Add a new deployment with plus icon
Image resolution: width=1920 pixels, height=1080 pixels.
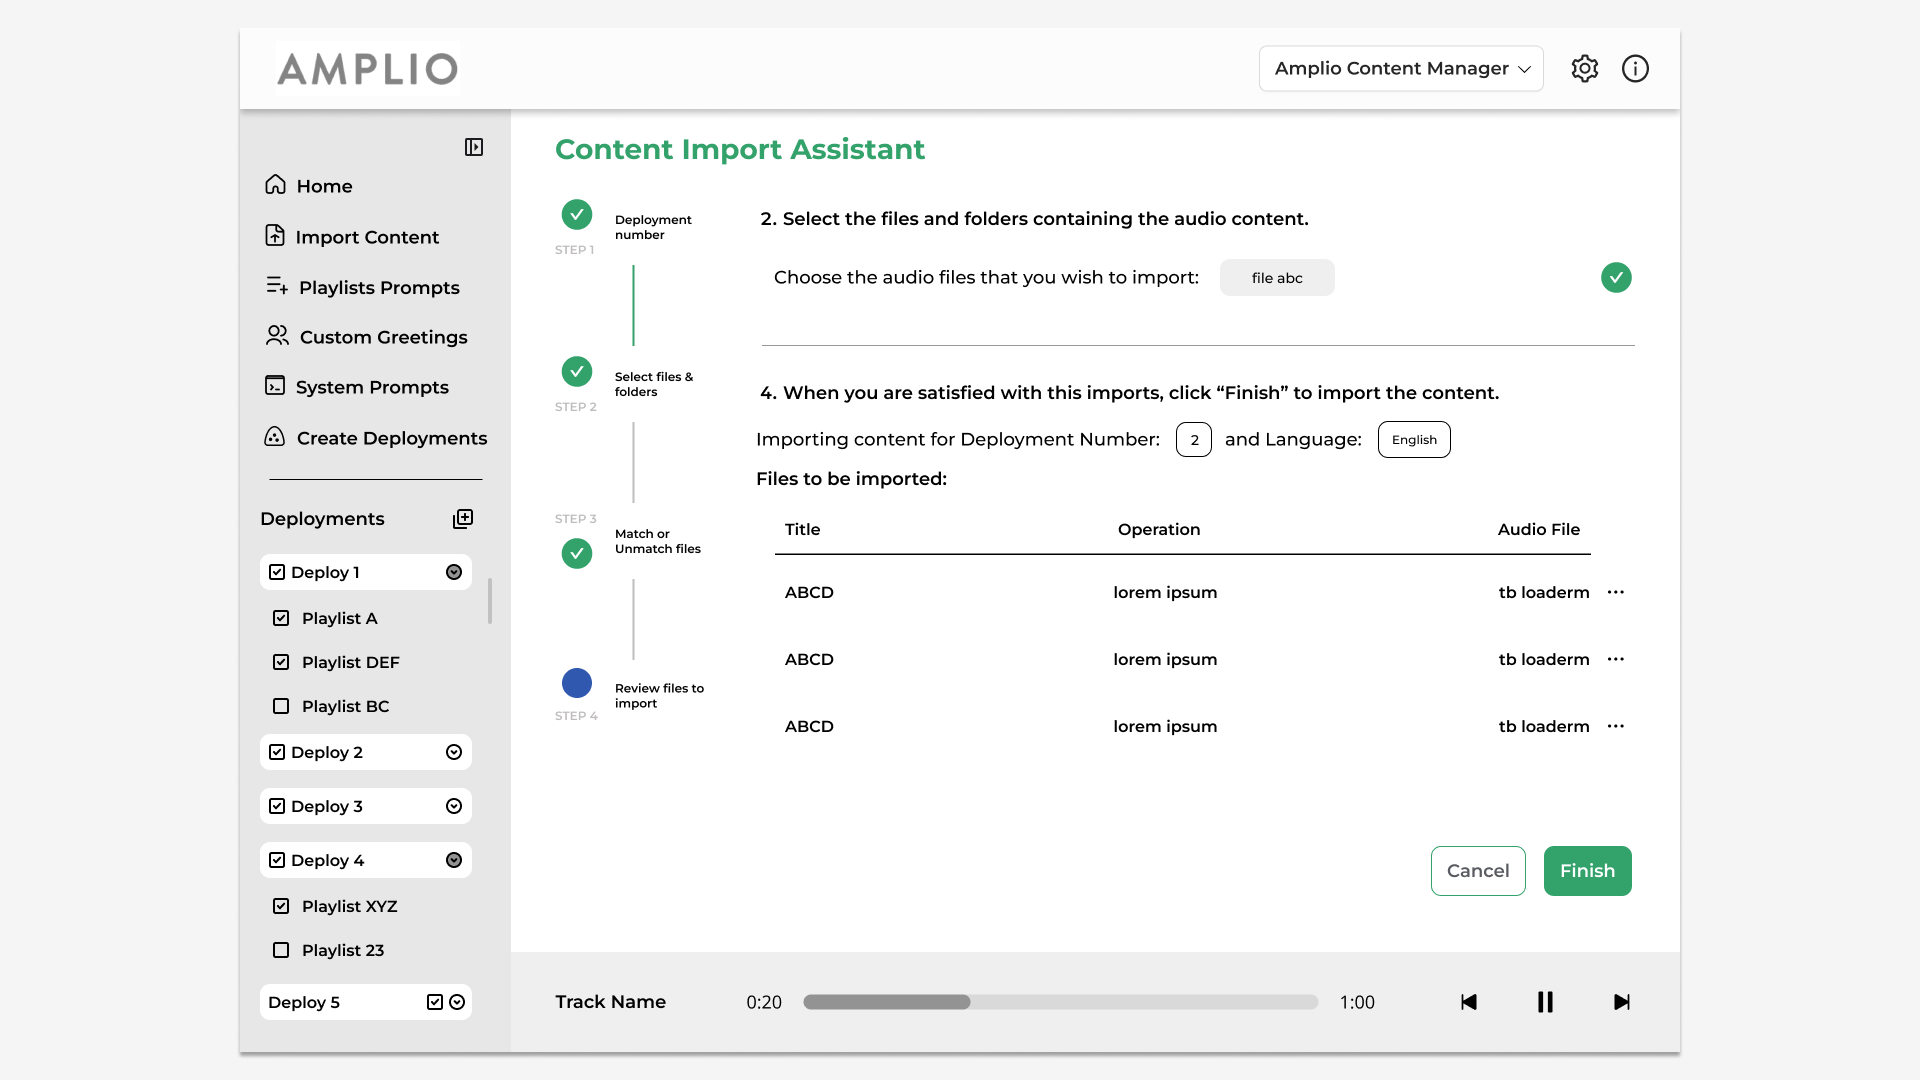pyautogui.click(x=463, y=518)
